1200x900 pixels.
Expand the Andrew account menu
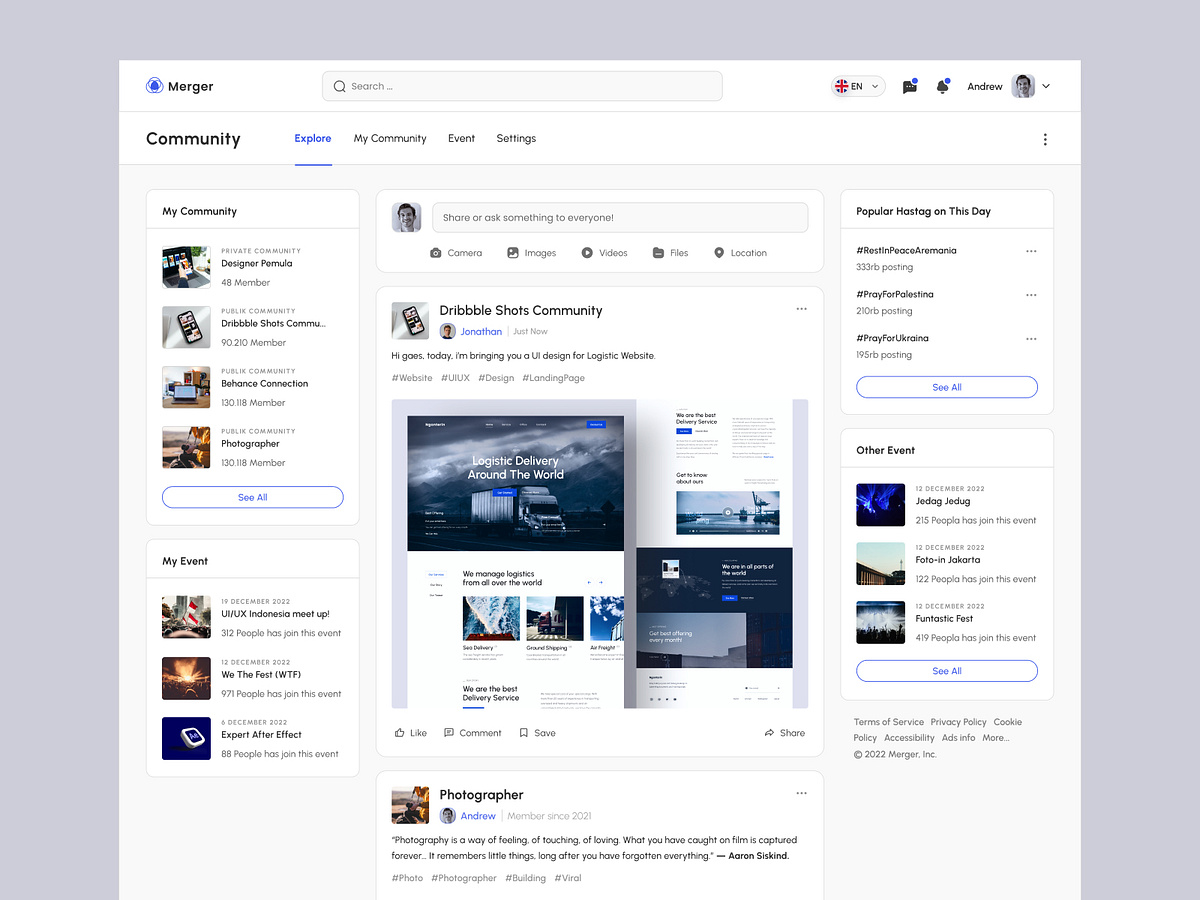pyautogui.click(x=1046, y=87)
